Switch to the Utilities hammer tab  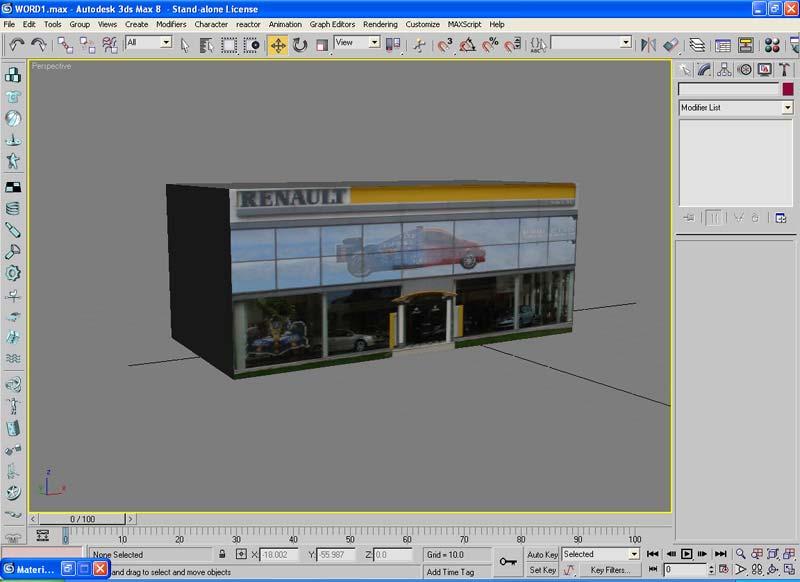(784, 70)
